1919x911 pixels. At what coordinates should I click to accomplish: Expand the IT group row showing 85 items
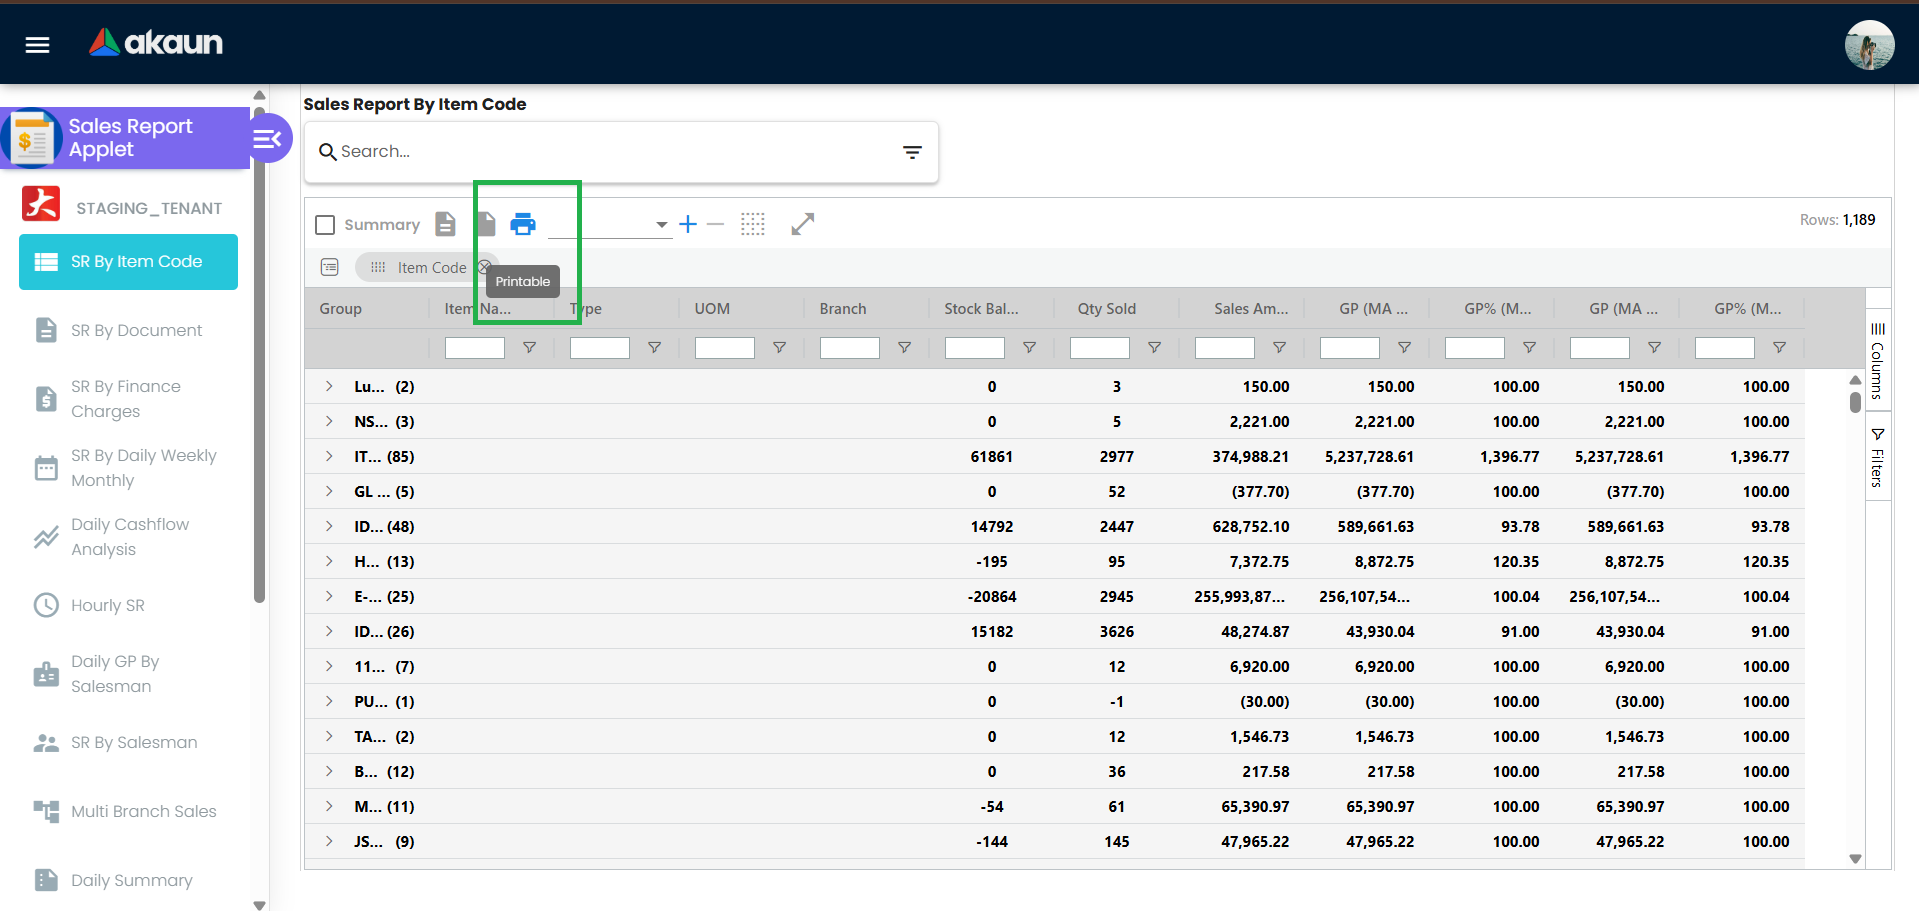point(329,456)
